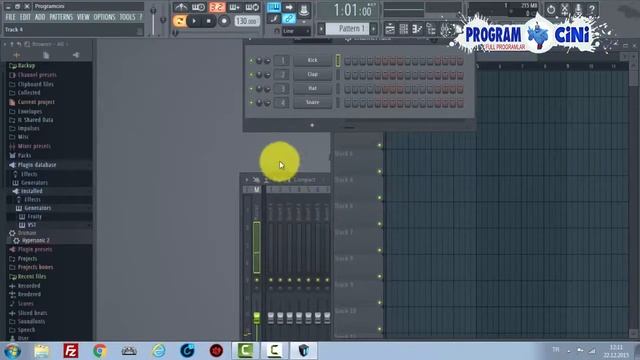Expand the Recent files folder
Image resolution: width=640 pixels, height=360 pixels.
[32, 277]
